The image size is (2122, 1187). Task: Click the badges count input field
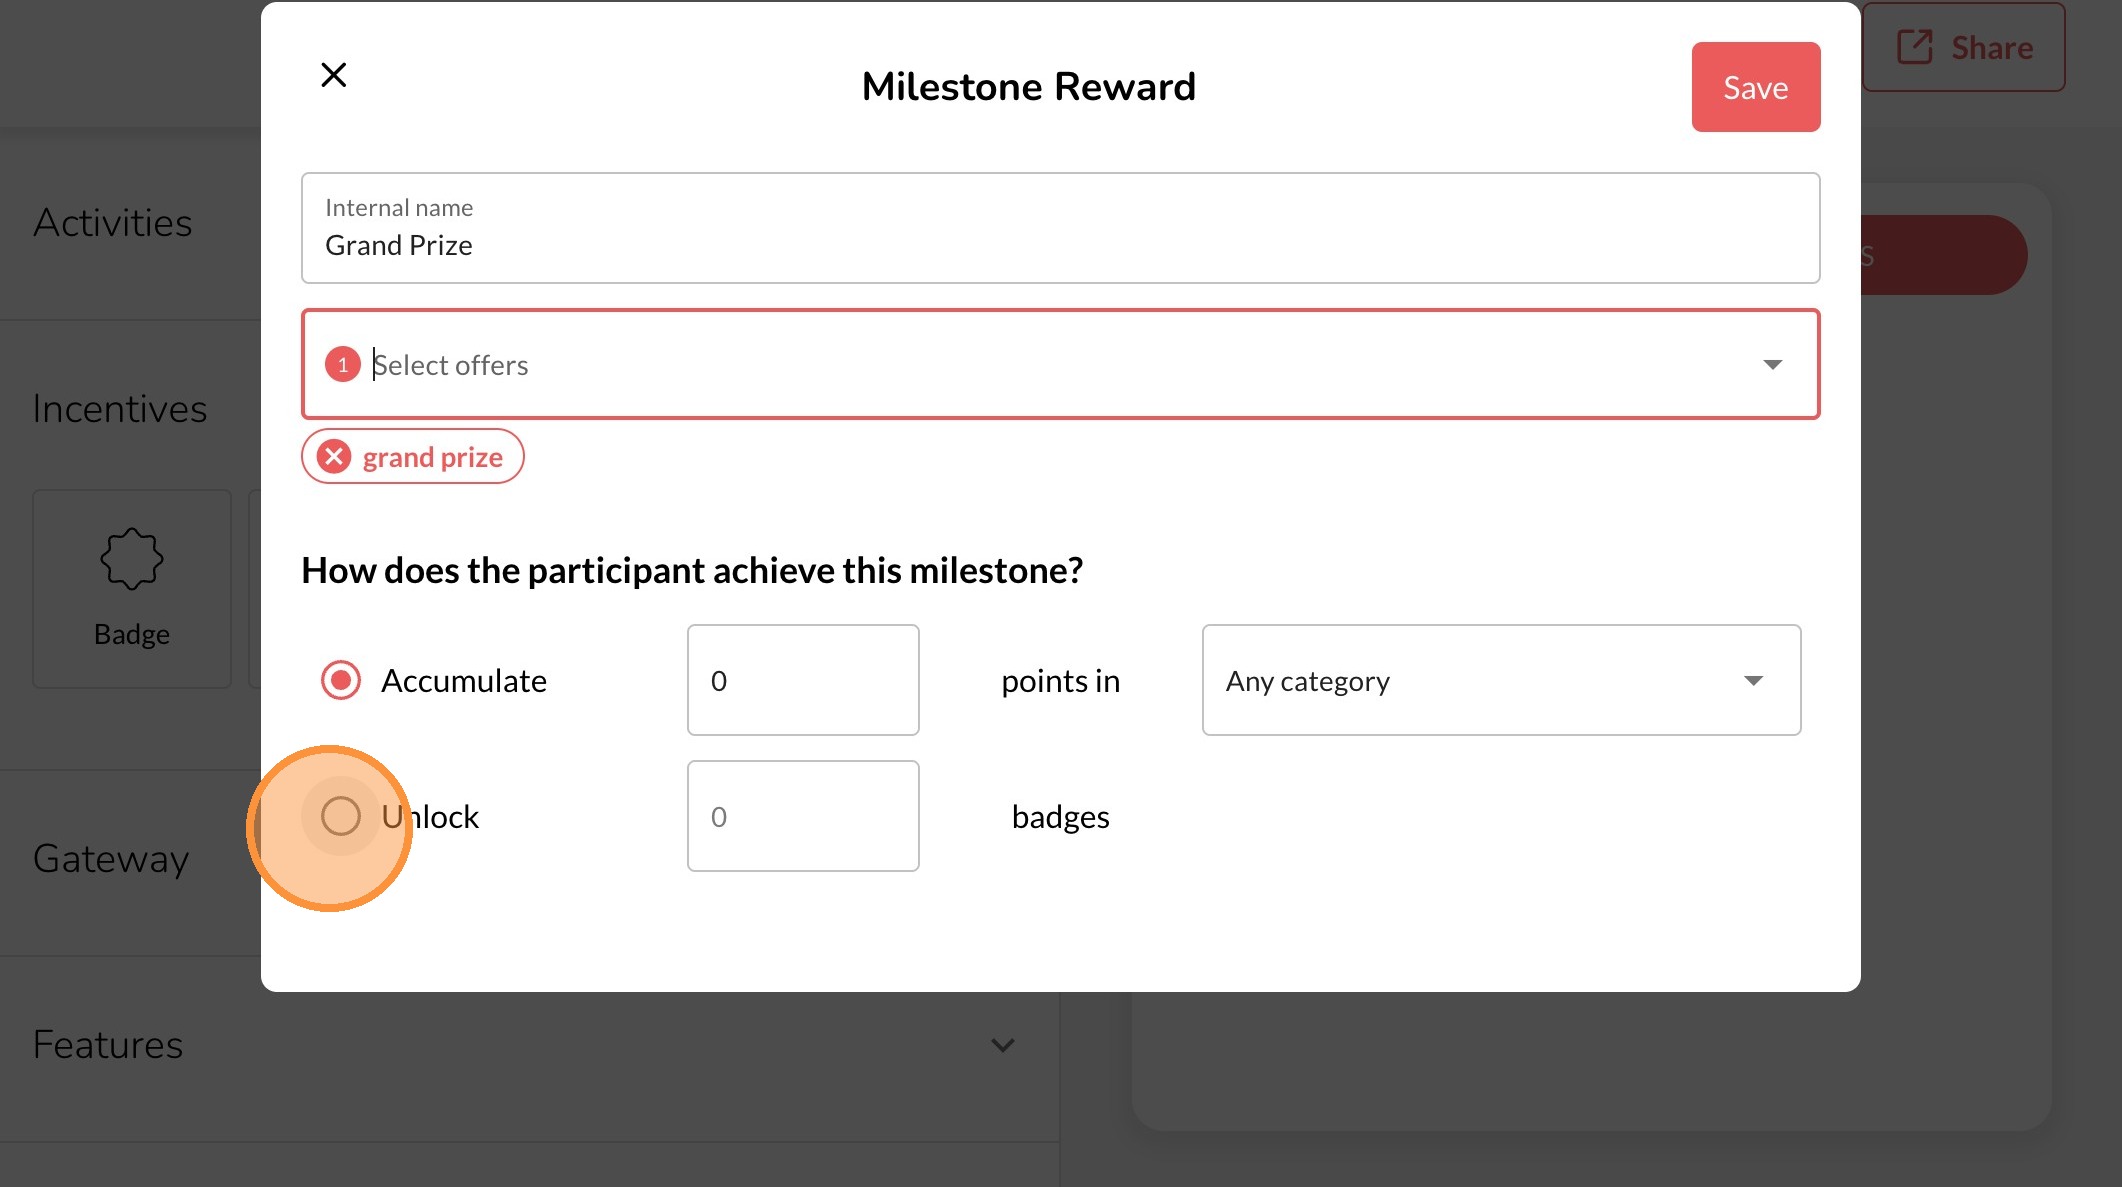pyautogui.click(x=802, y=816)
